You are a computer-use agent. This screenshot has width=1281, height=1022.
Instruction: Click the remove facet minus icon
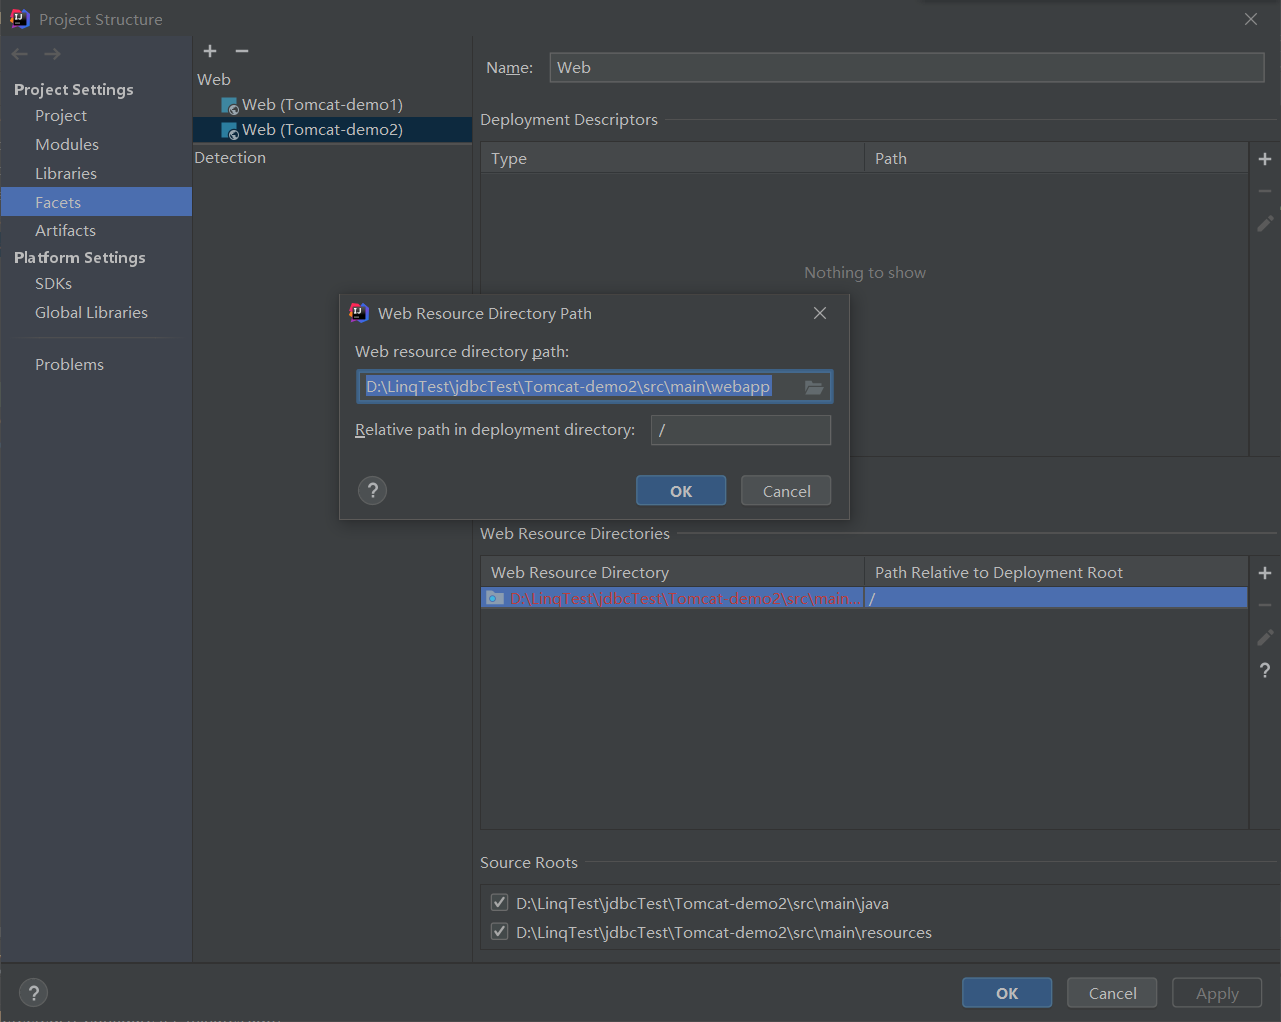[242, 51]
